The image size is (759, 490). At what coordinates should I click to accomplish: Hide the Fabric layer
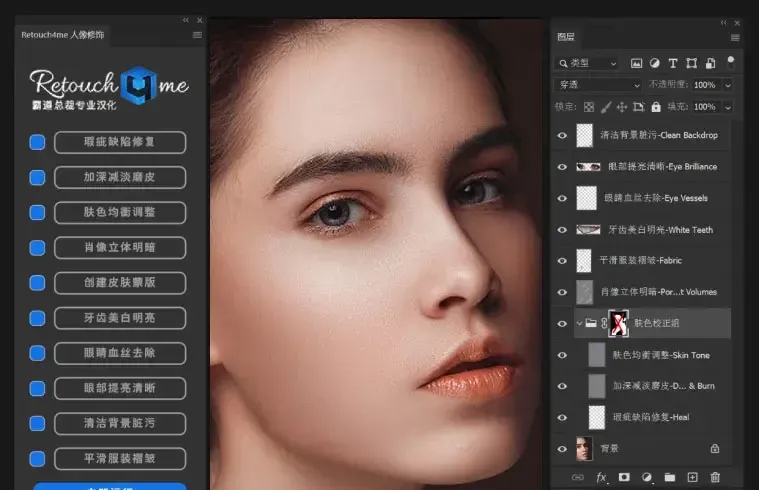pos(562,261)
